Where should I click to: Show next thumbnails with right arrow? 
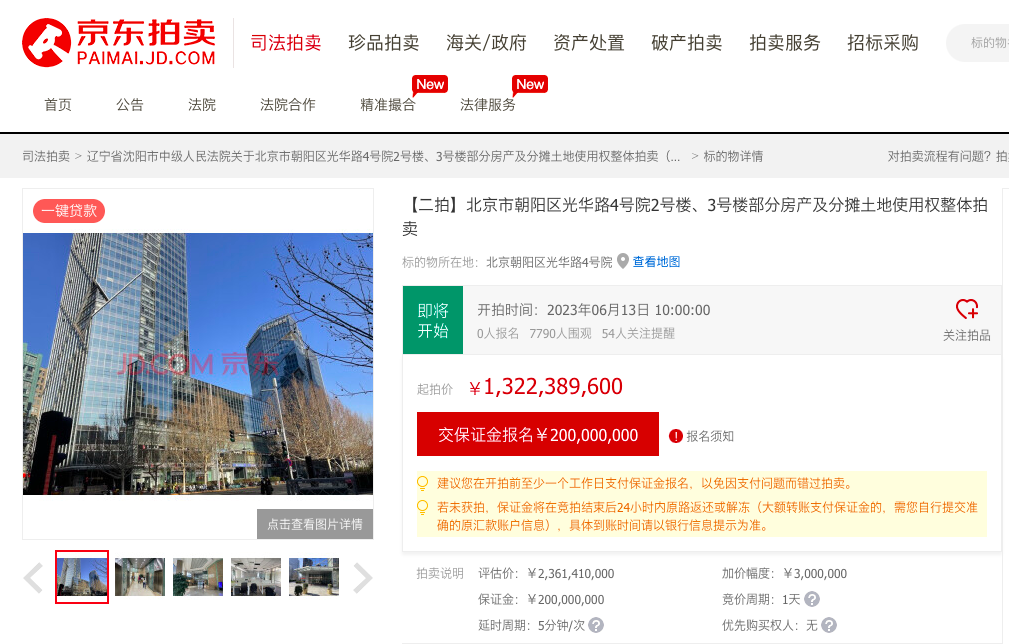tap(362, 578)
